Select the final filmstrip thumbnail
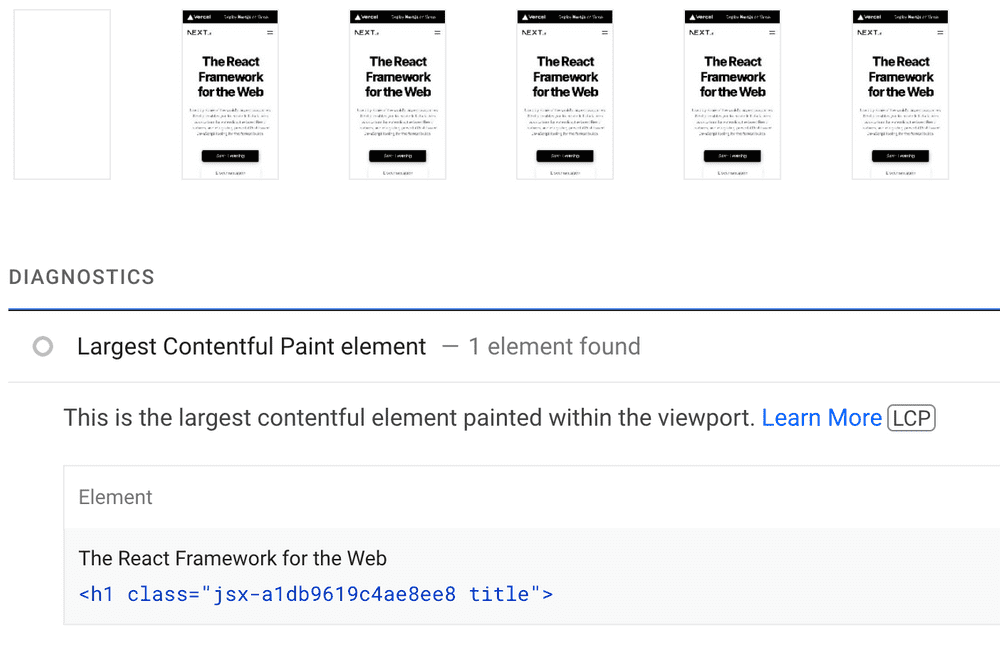Screen dimensions: 1000x647 point(901,95)
